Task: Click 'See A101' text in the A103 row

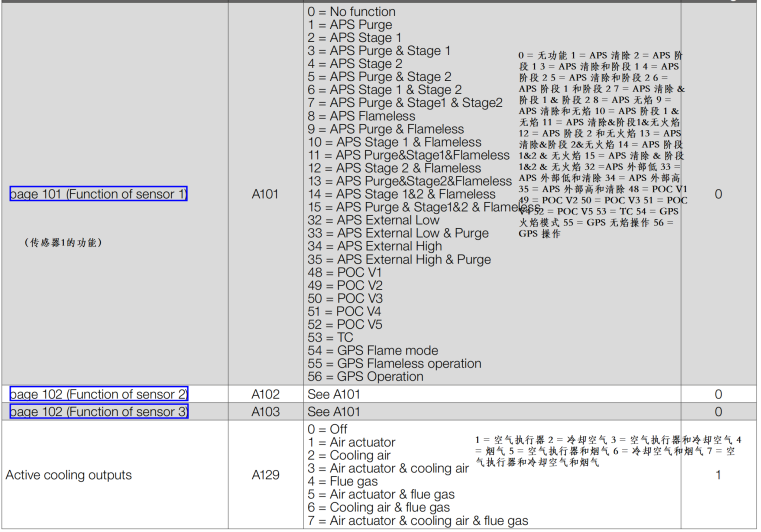Action: click(x=334, y=412)
